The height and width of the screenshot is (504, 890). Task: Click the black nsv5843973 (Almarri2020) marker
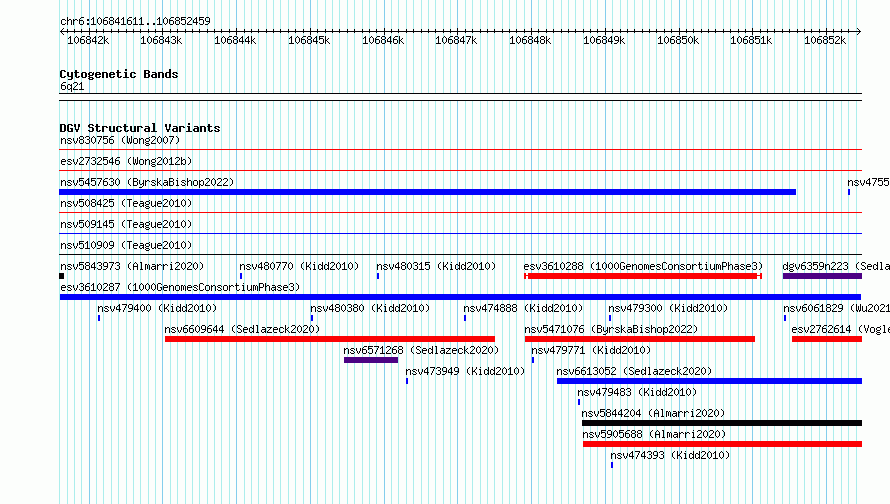click(x=62, y=276)
